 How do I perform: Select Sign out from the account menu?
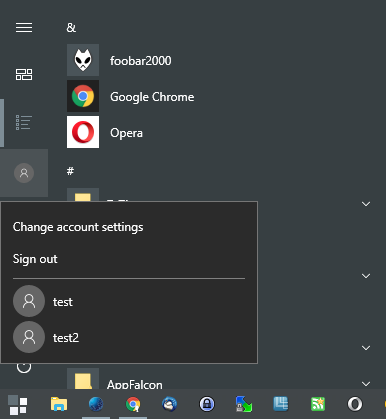click(x=35, y=259)
